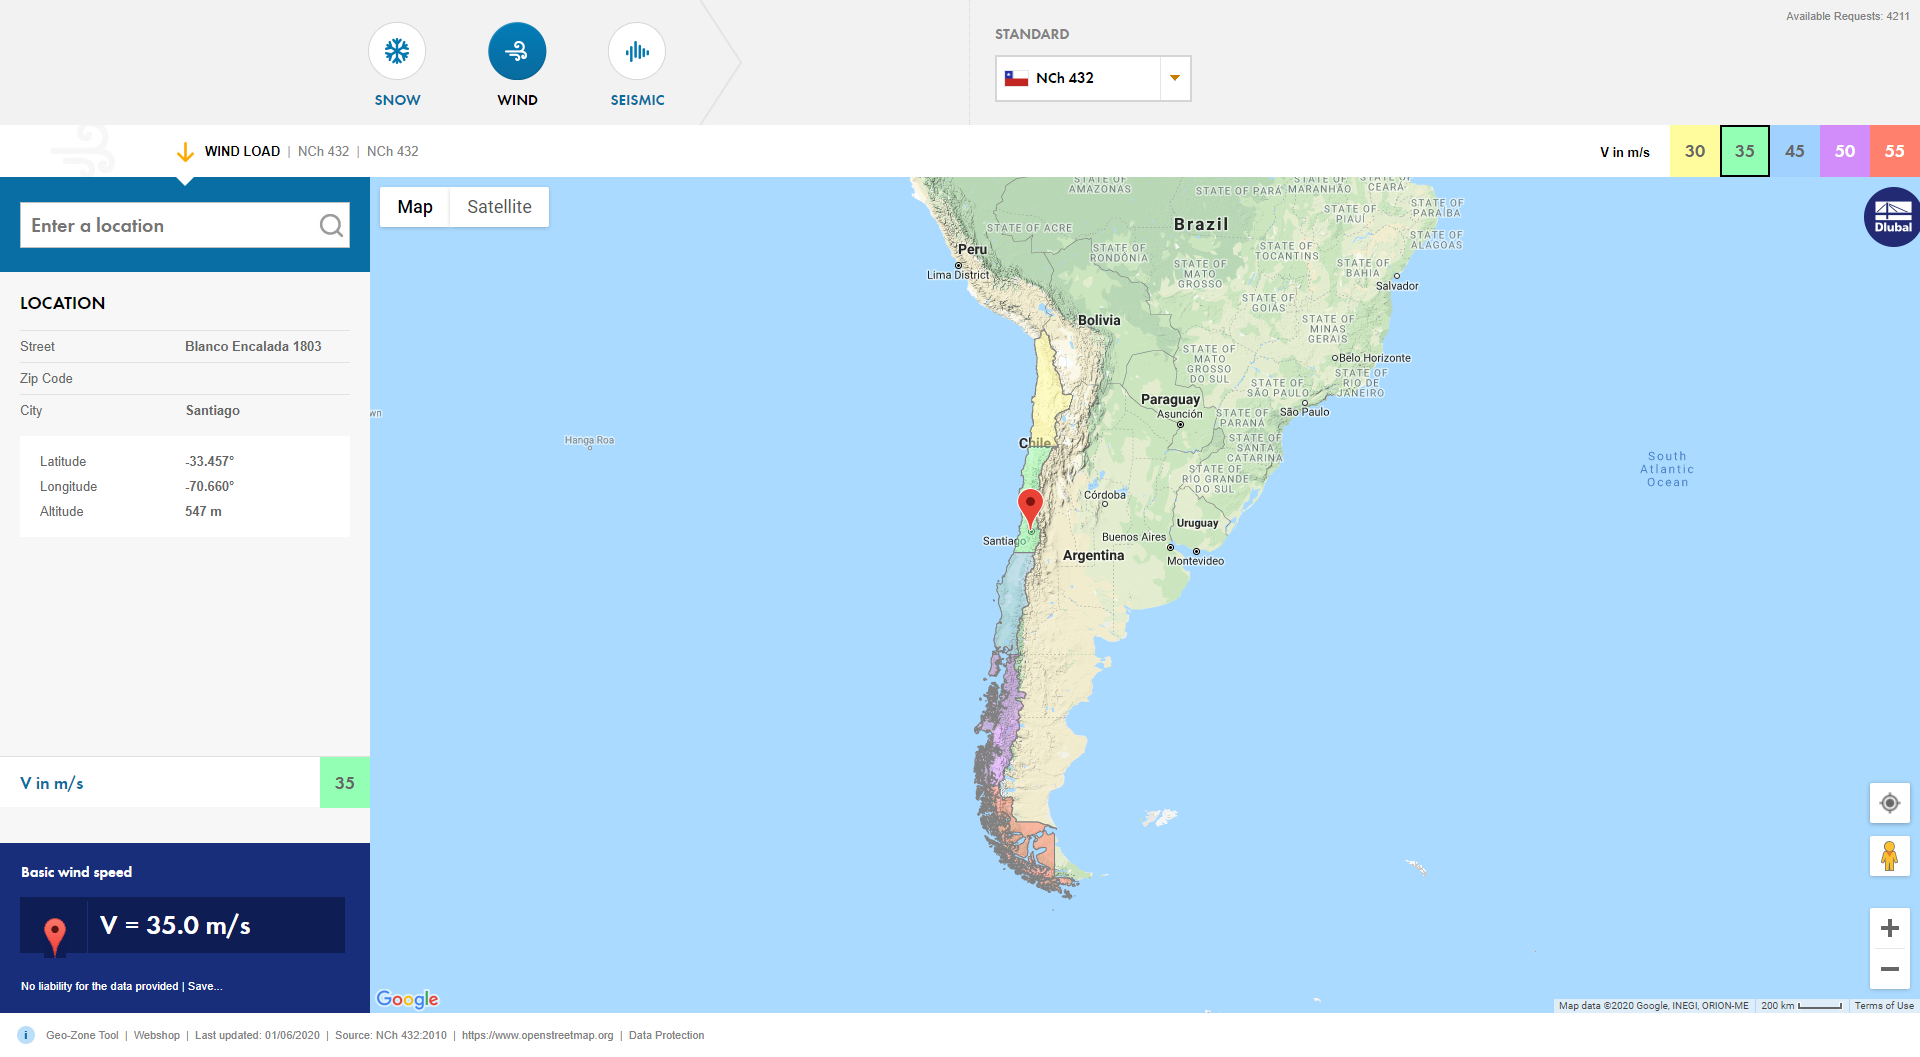This screenshot has width=1920, height=1057.
Task: Click the street value Blanco Encalada 1803
Action: tap(253, 346)
